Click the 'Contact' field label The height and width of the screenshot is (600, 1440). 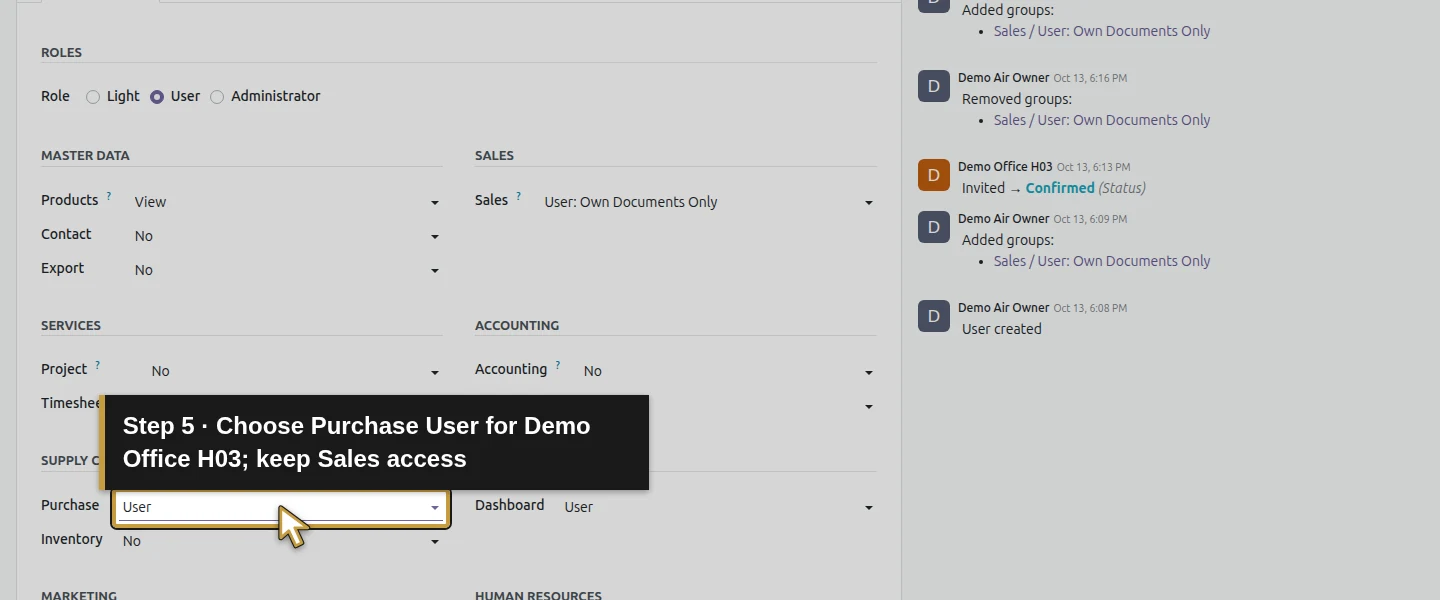(66, 234)
